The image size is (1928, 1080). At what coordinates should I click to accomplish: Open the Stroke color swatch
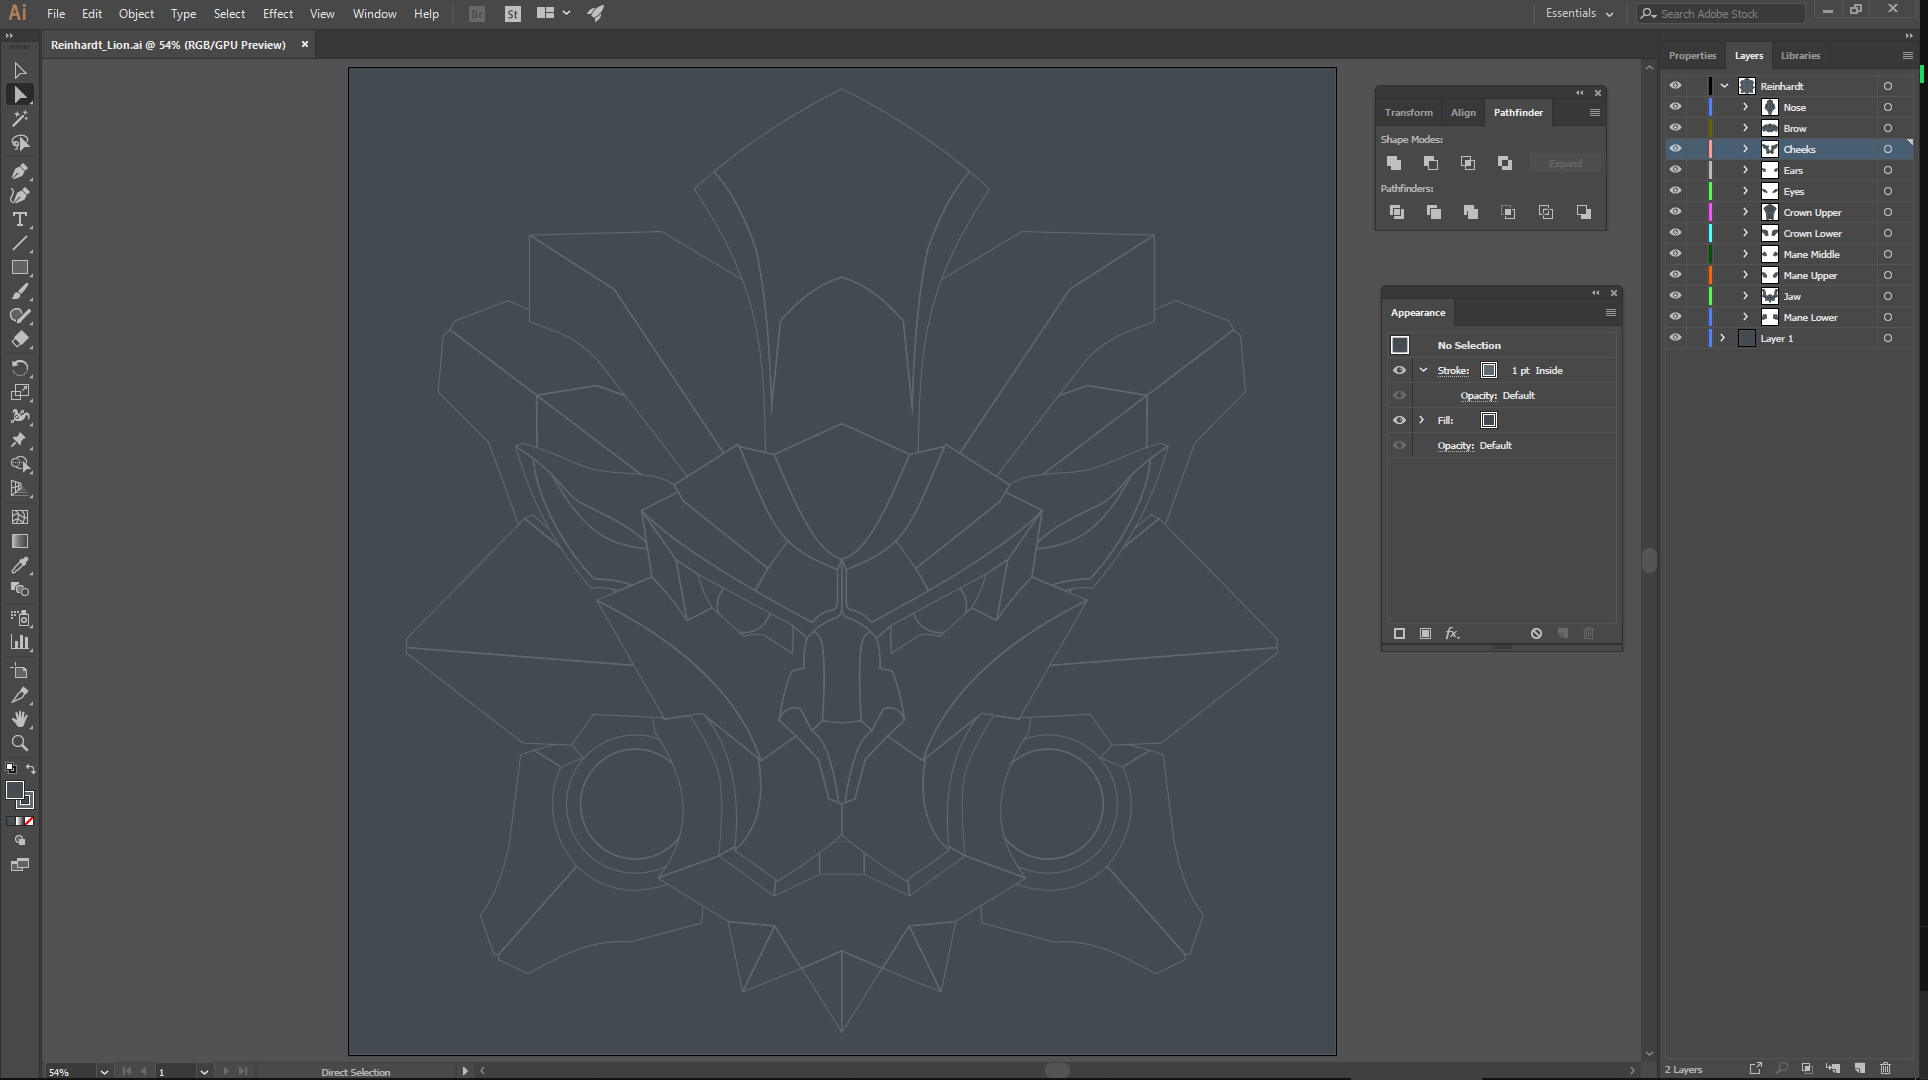coord(1489,370)
